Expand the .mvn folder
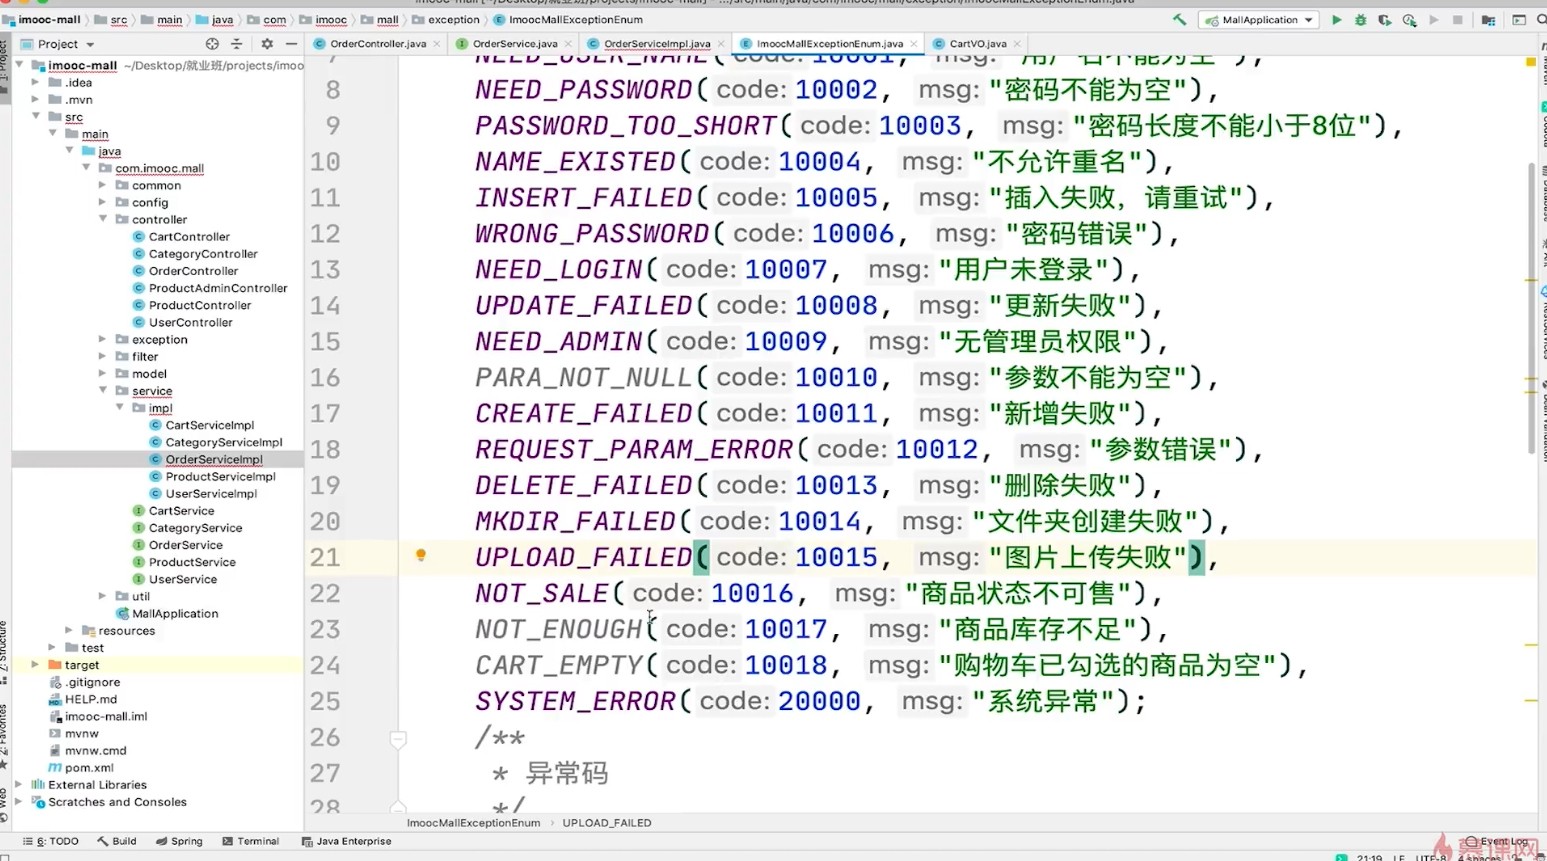The width and height of the screenshot is (1547, 861). point(36,100)
